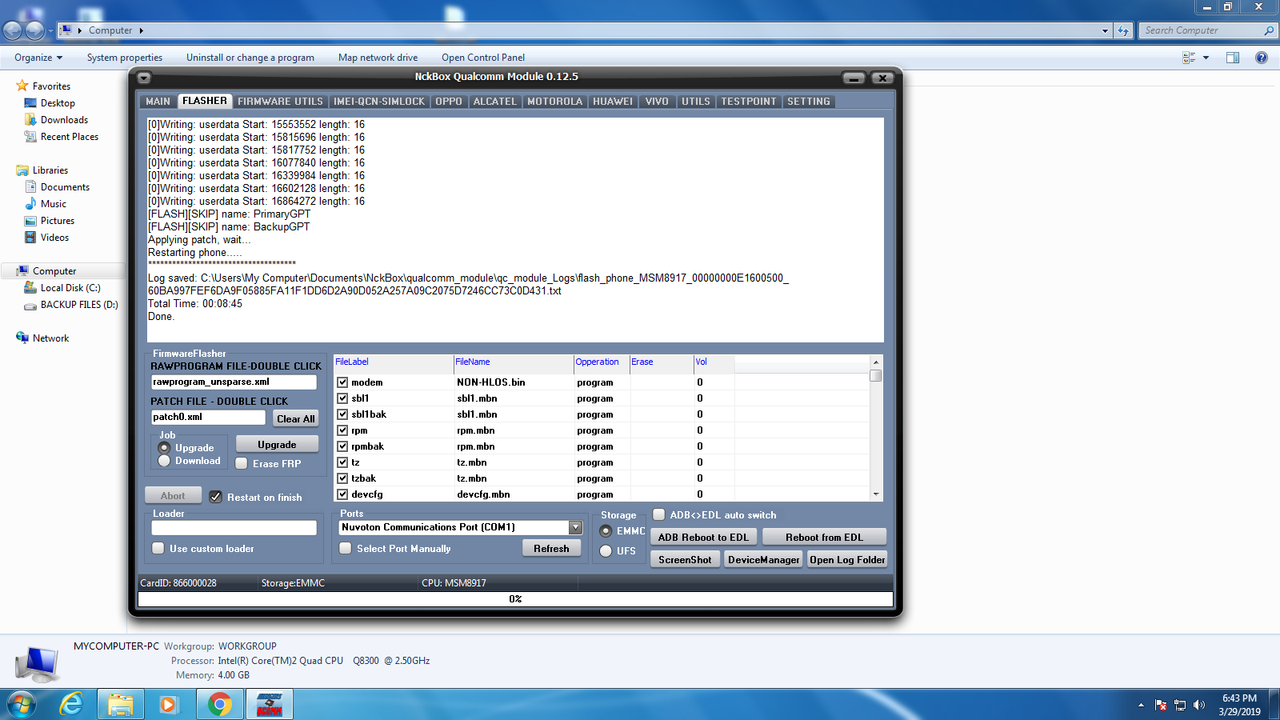This screenshot has width=1280, height=720.
Task: Select Documents library in the Explorer sidebar
Action: 65,187
